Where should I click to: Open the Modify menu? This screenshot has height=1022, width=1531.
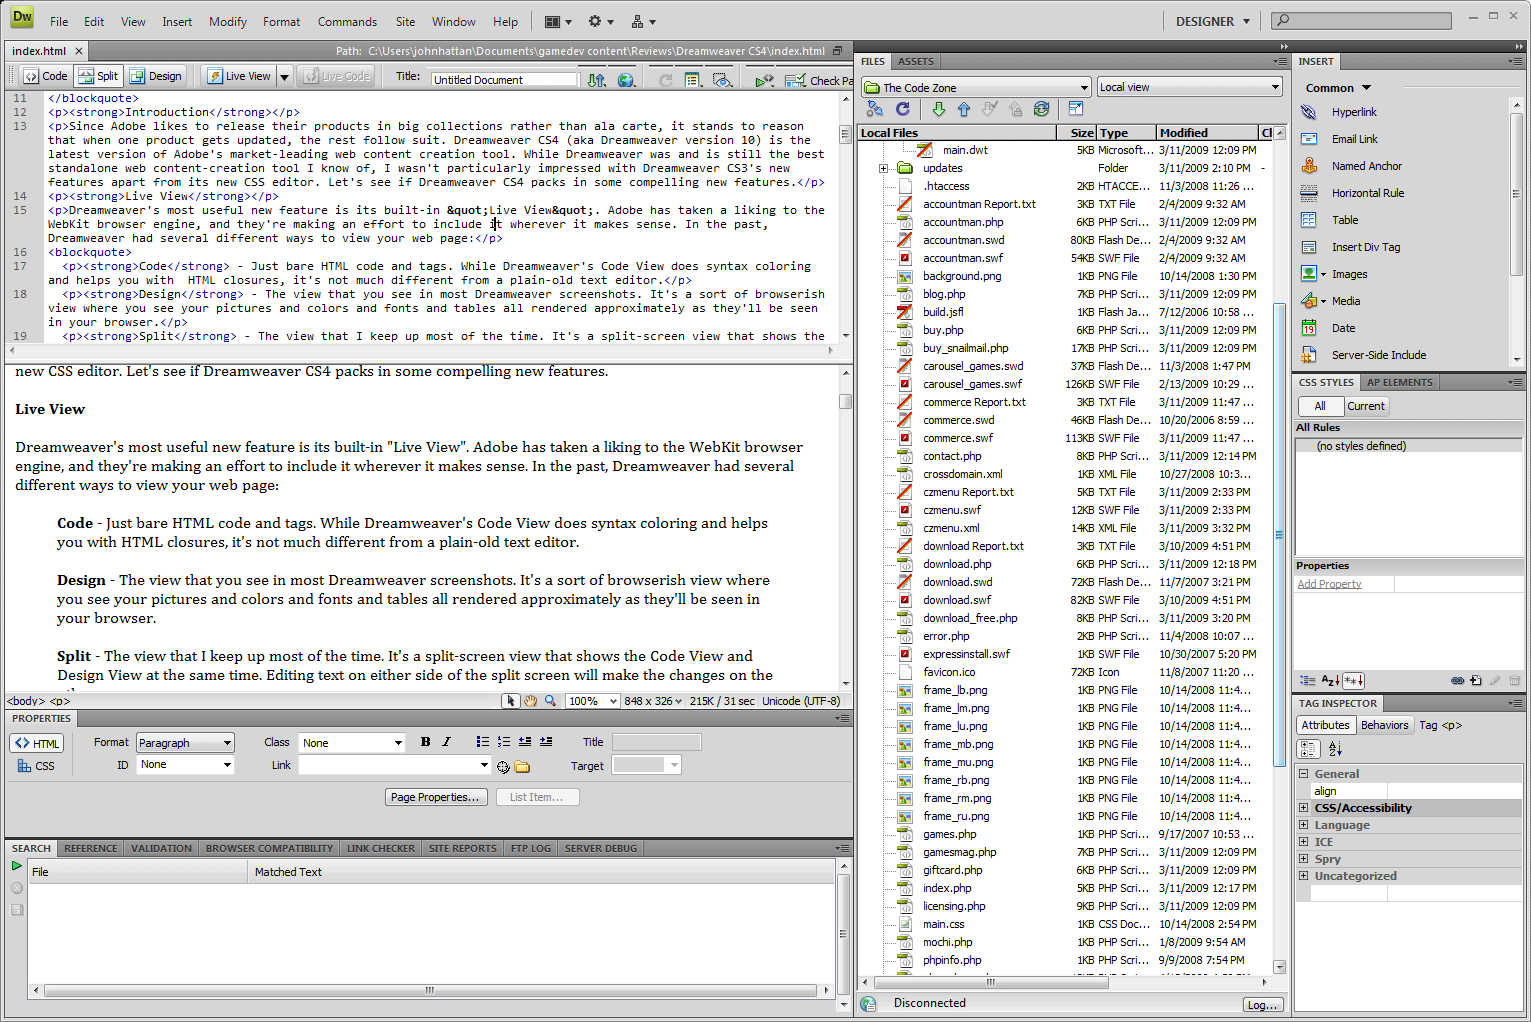click(227, 21)
